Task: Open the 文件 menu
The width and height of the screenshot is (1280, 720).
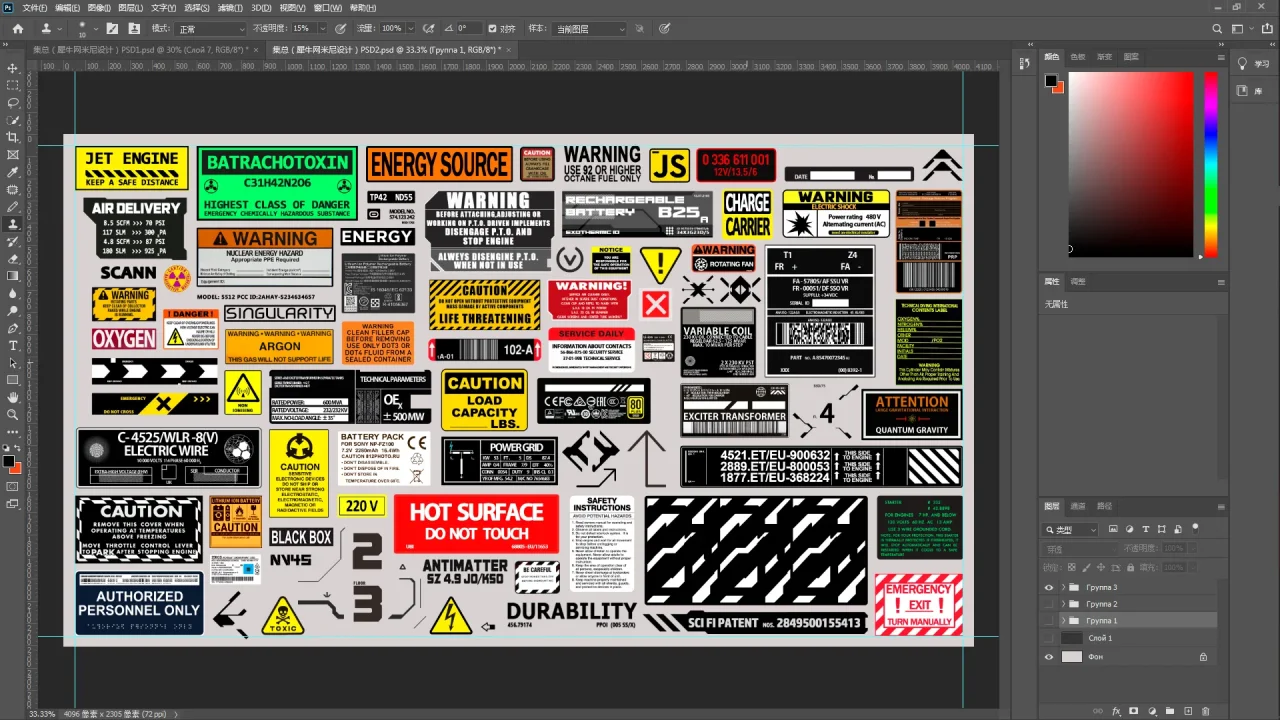Action: pyautogui.click(x=34, y=7)
